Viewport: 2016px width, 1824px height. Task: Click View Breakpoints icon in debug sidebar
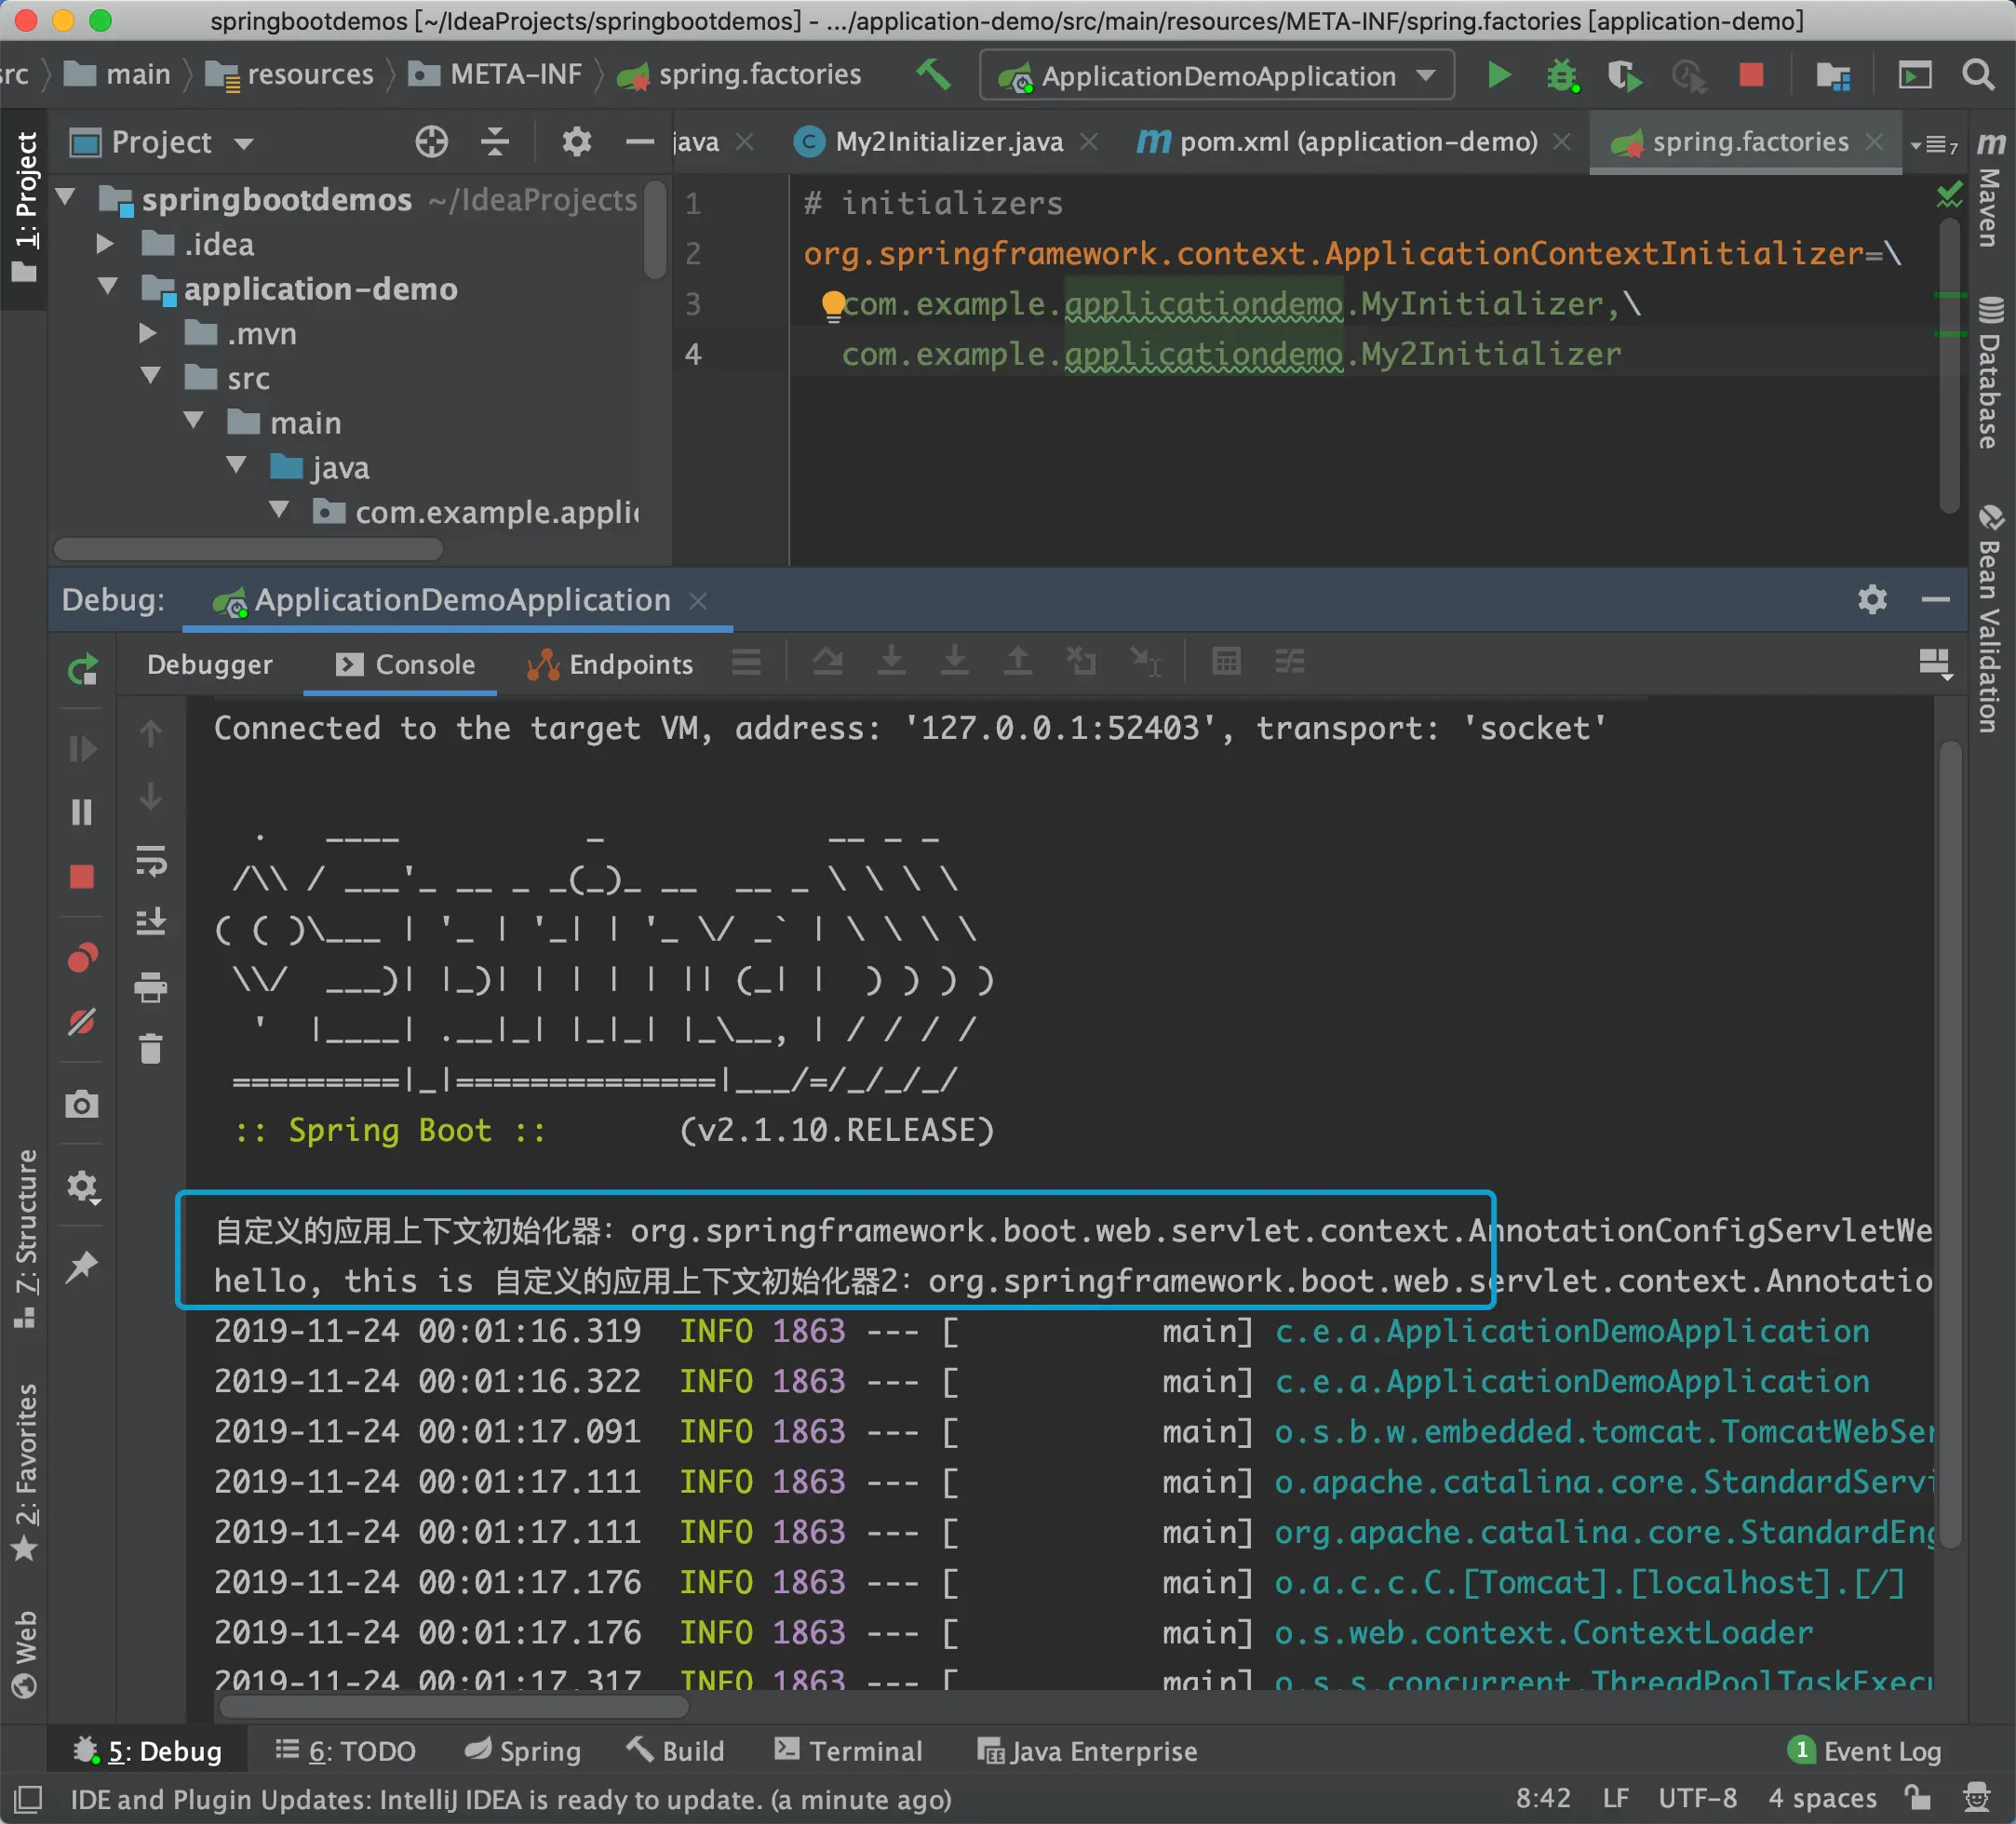[82, 958]
